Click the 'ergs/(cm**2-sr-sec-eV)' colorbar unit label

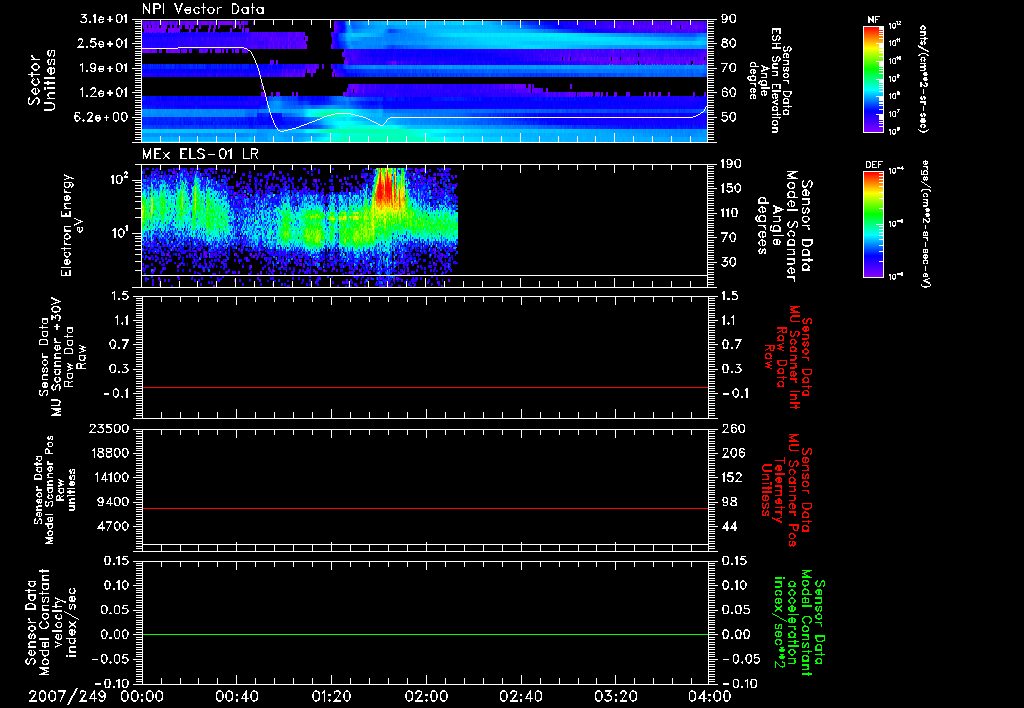924,225
